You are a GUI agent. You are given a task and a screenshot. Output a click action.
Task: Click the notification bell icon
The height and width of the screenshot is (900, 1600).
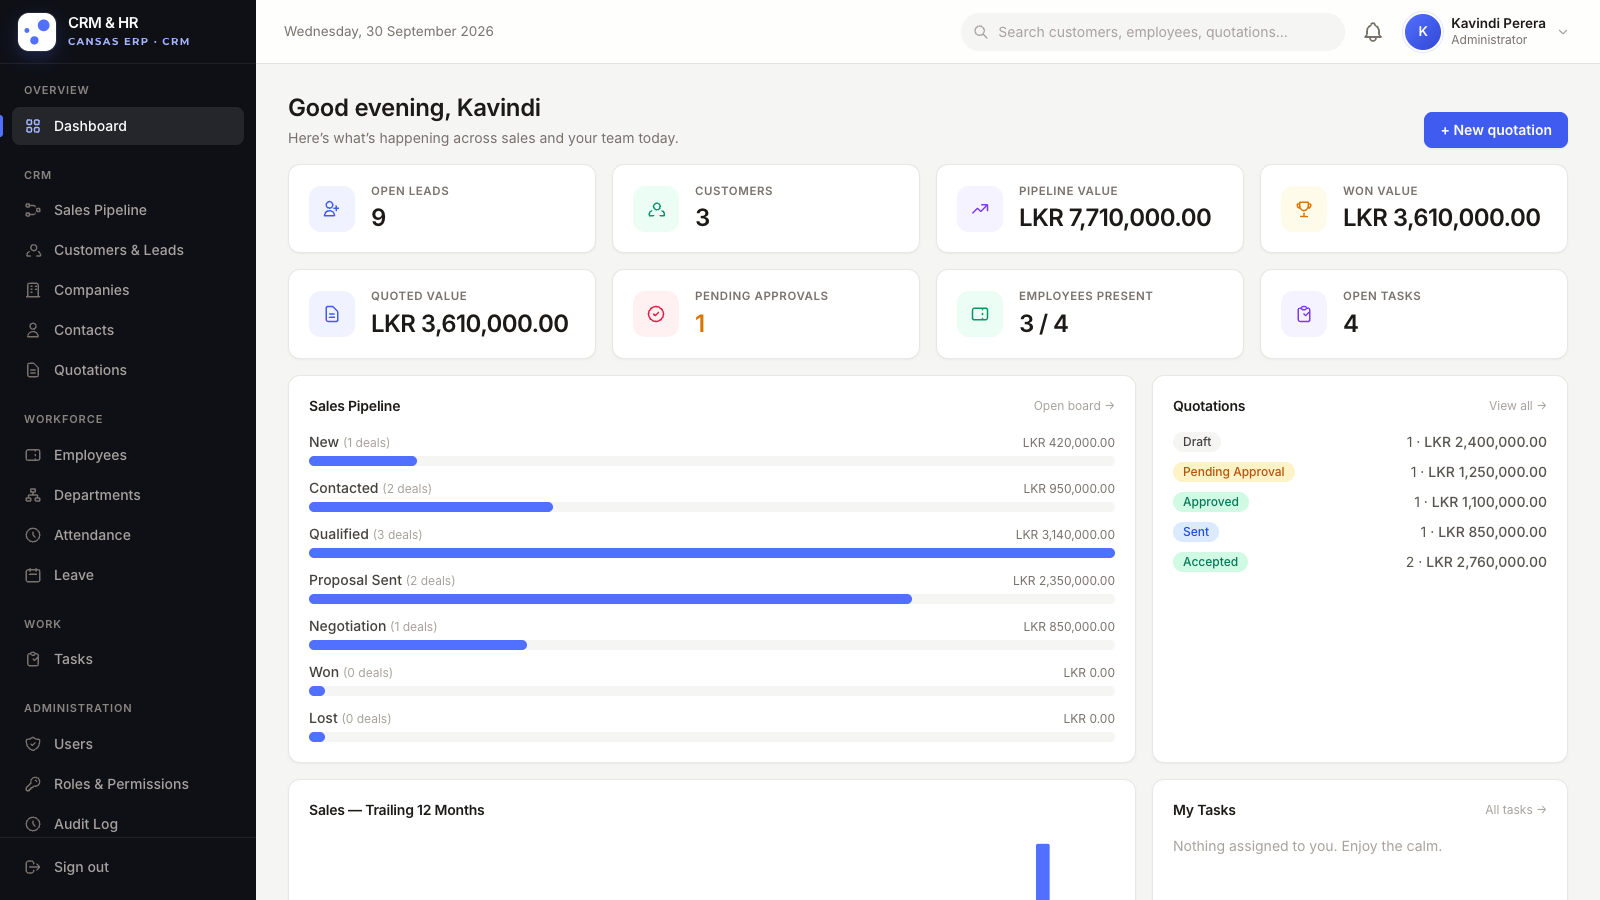(x=1373, y=32)
